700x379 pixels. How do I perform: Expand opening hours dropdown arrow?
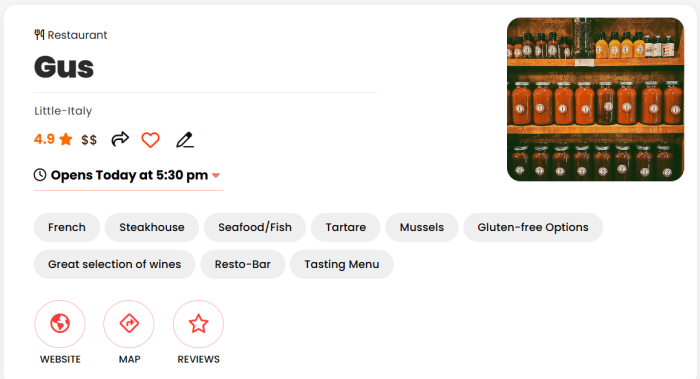click(216, 175)
